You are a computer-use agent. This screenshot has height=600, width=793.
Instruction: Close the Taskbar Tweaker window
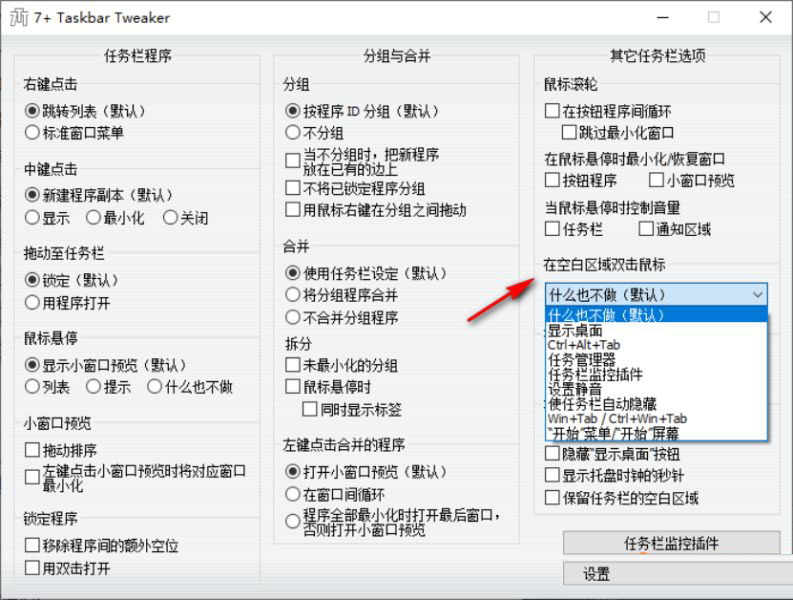(x=765, y=18)
